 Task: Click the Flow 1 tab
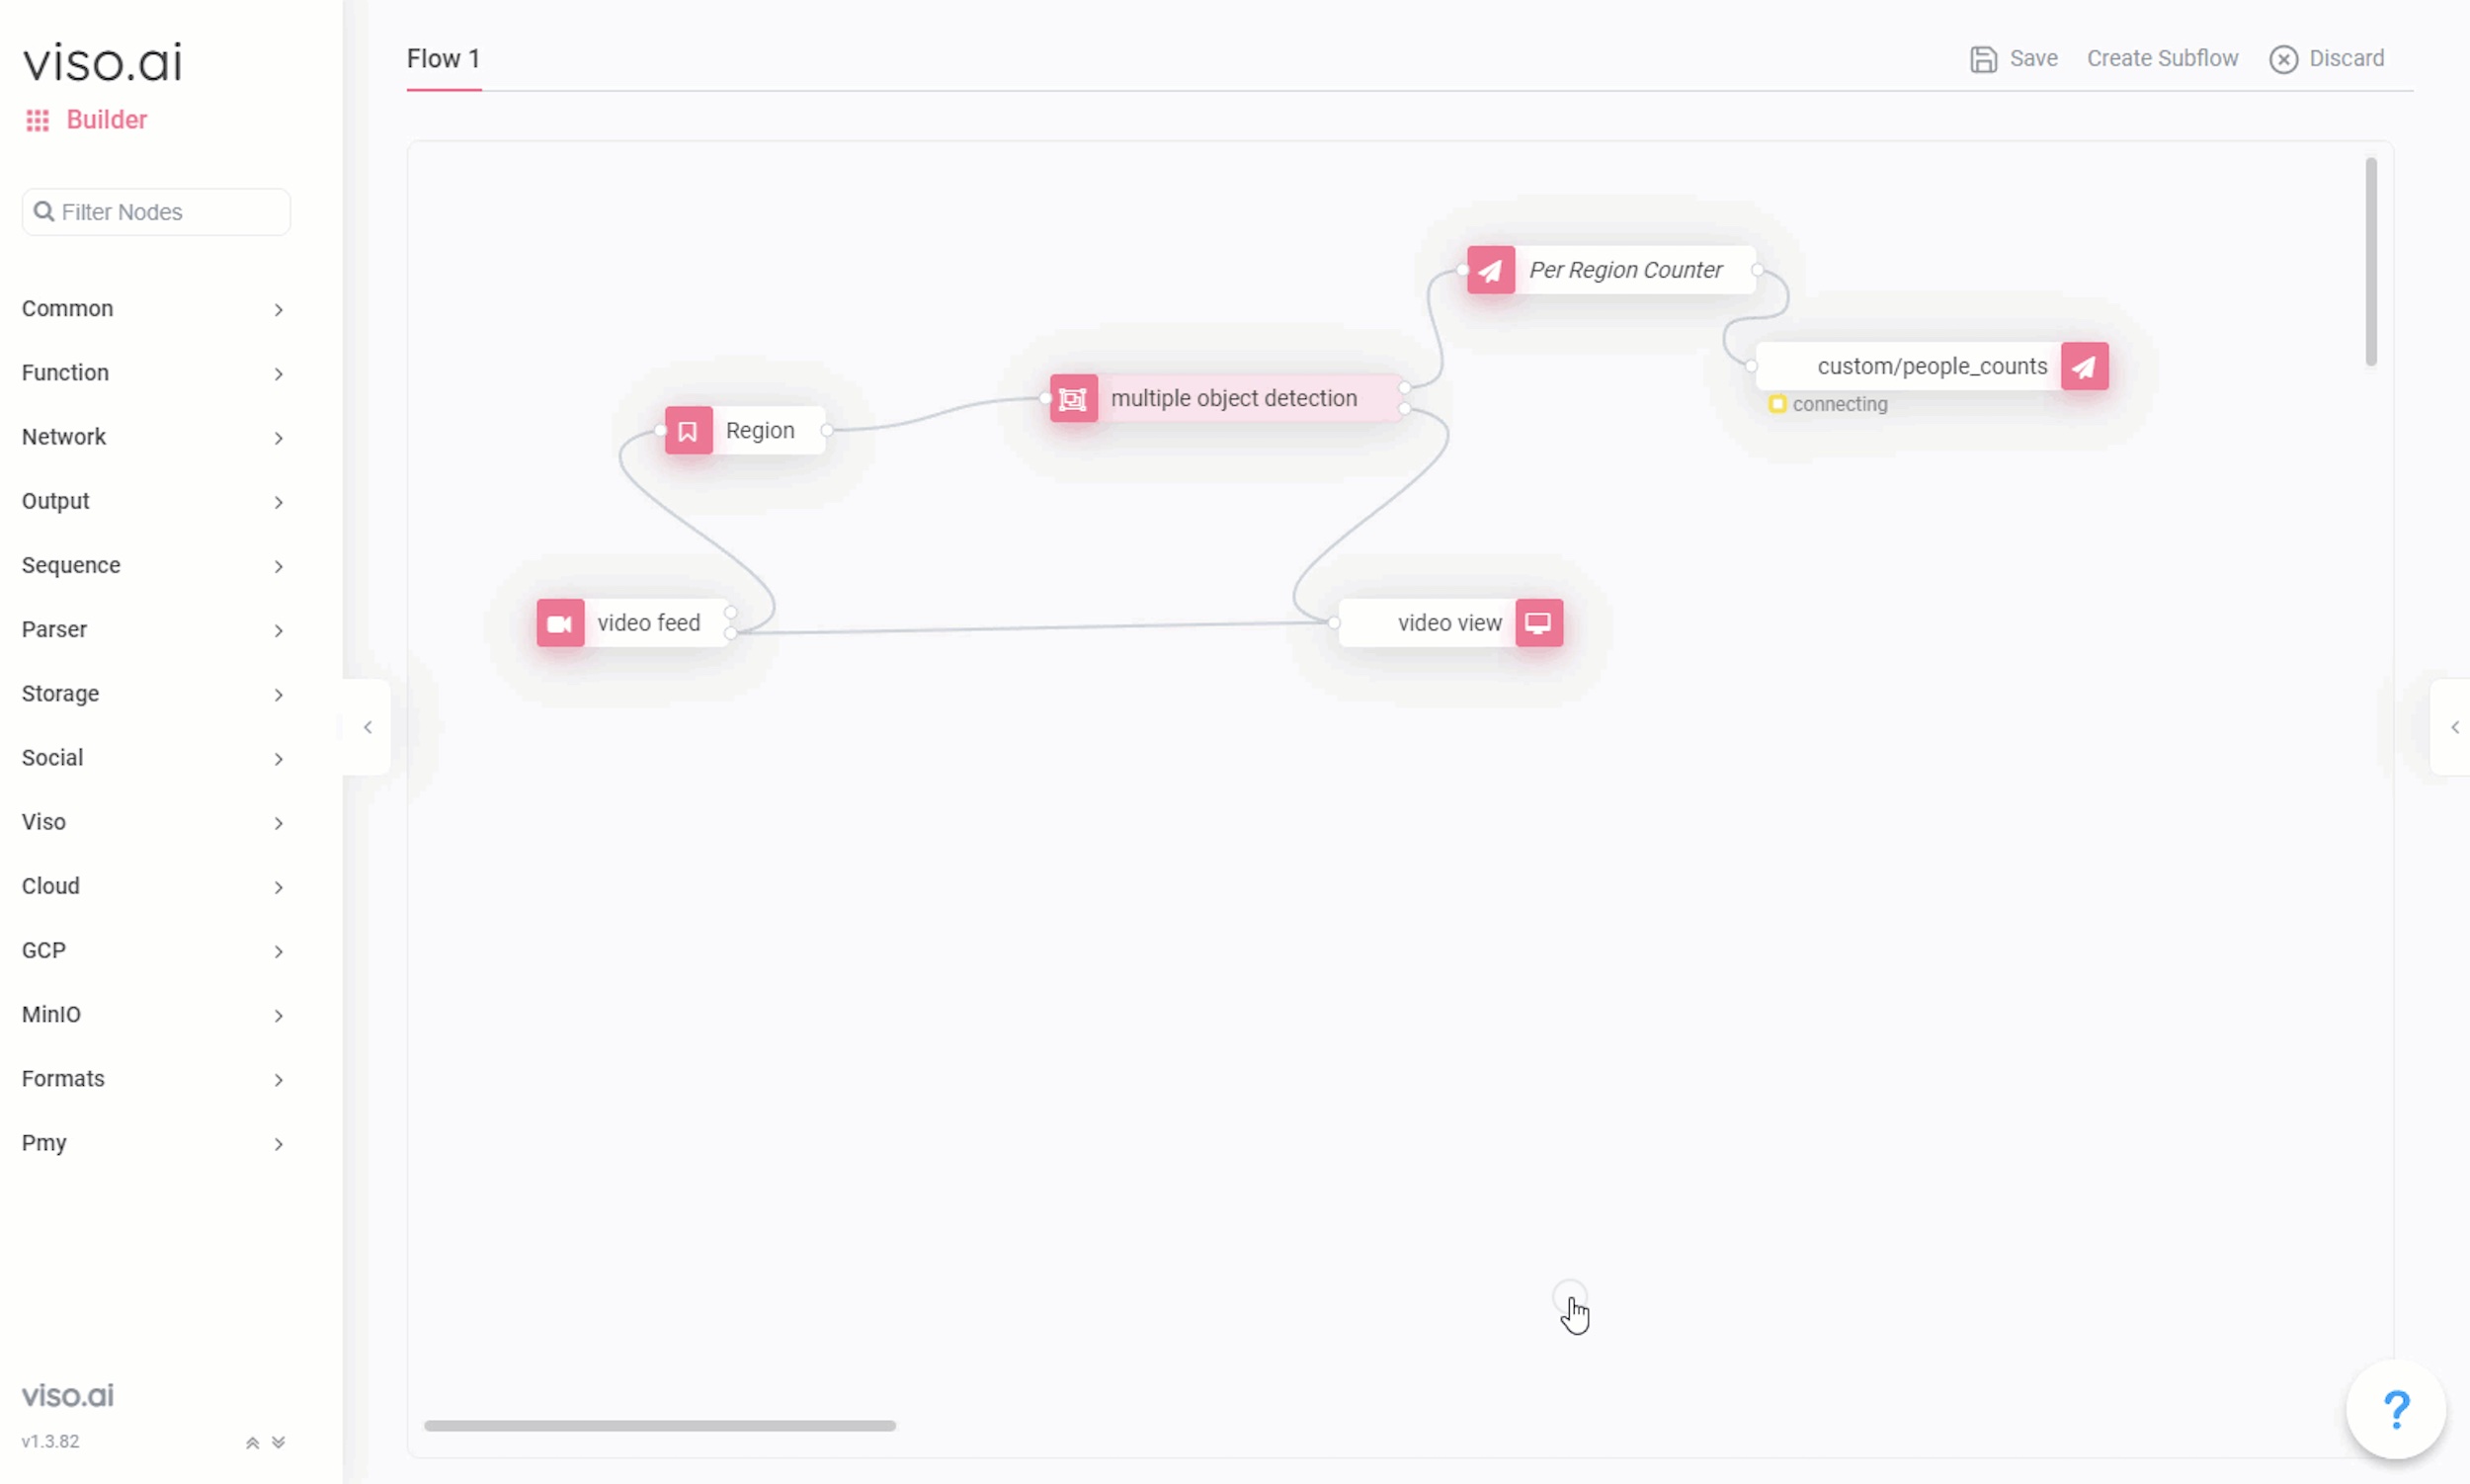tap(443, 58)
